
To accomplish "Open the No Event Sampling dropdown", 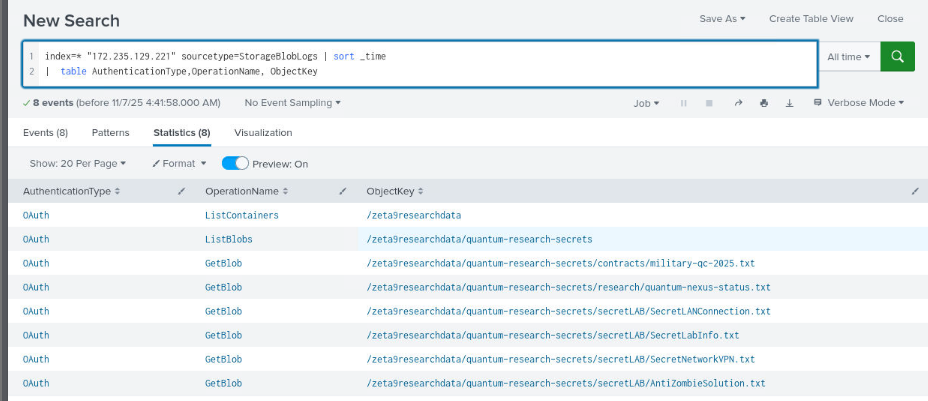I will tap(292, 103).
